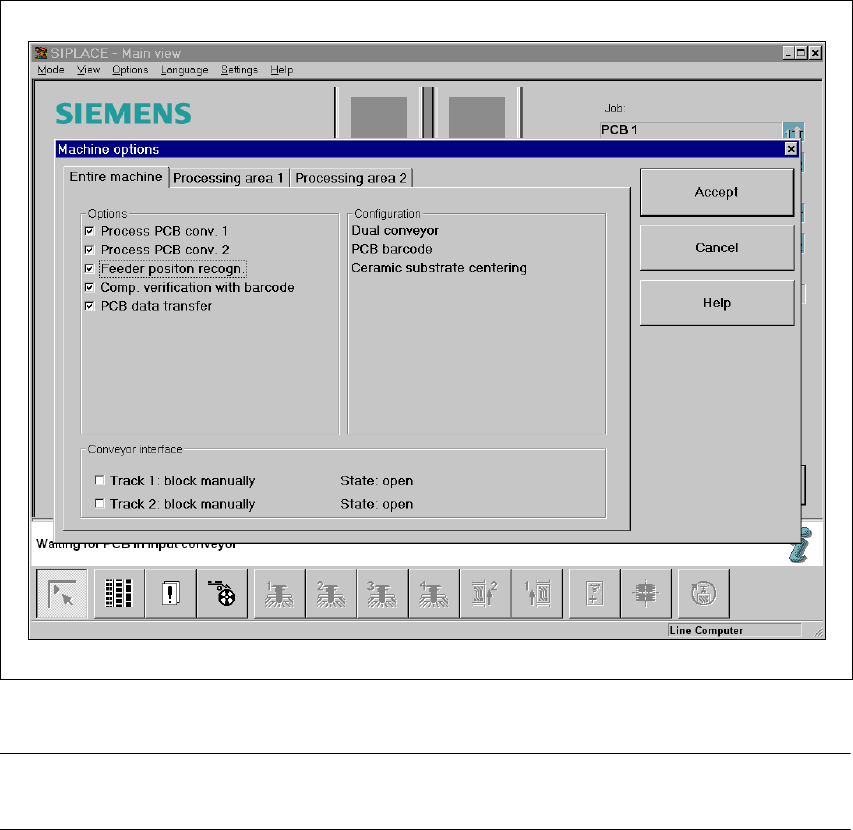
Task: Click the blue information 'i' icon
Action: (800, 545)
